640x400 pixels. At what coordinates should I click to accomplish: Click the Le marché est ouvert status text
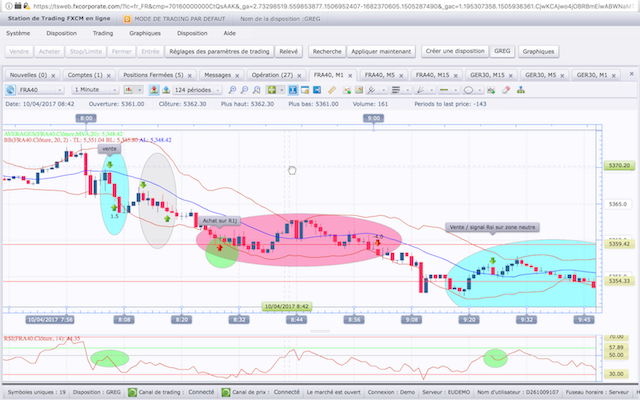click(x=333, y=392)
